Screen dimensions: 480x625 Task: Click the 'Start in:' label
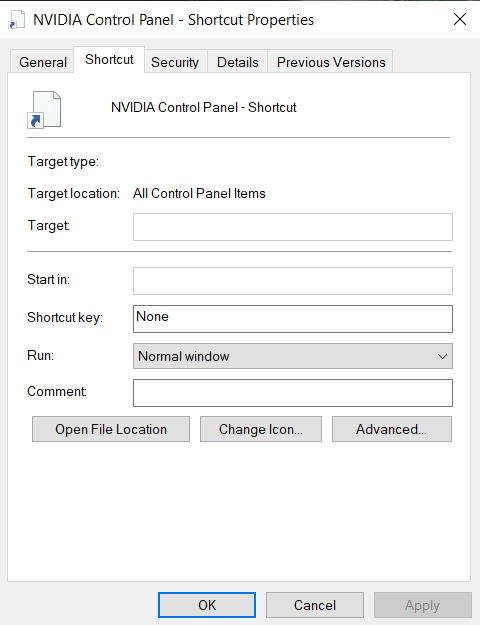click(x=48, y=279)
